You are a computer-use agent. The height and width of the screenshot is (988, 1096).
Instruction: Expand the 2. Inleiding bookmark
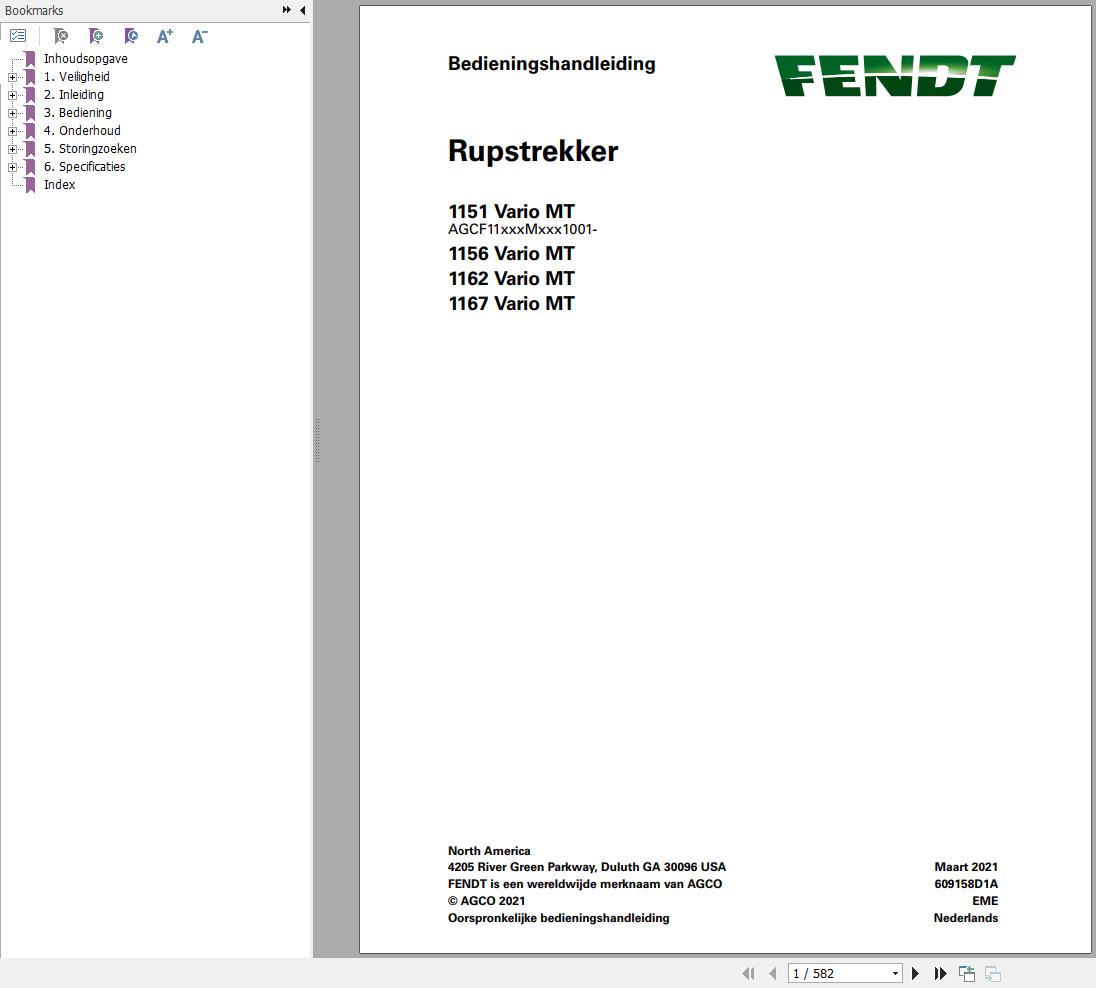(x=13, y=95)
